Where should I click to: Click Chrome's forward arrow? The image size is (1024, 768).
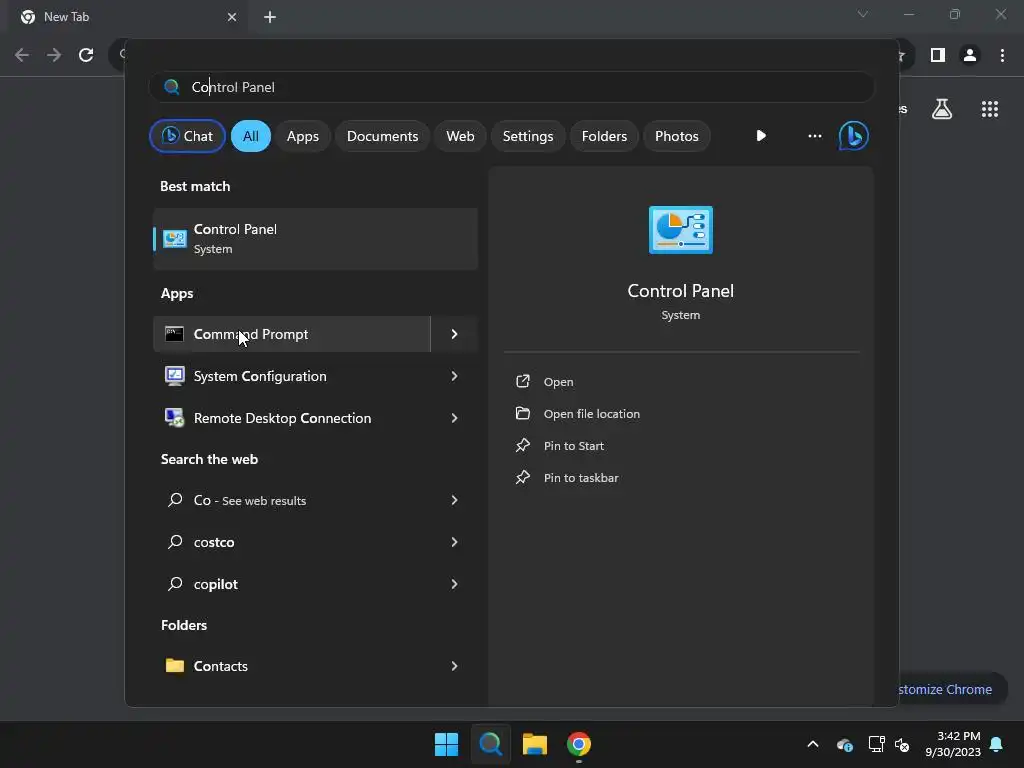[54, 55]
